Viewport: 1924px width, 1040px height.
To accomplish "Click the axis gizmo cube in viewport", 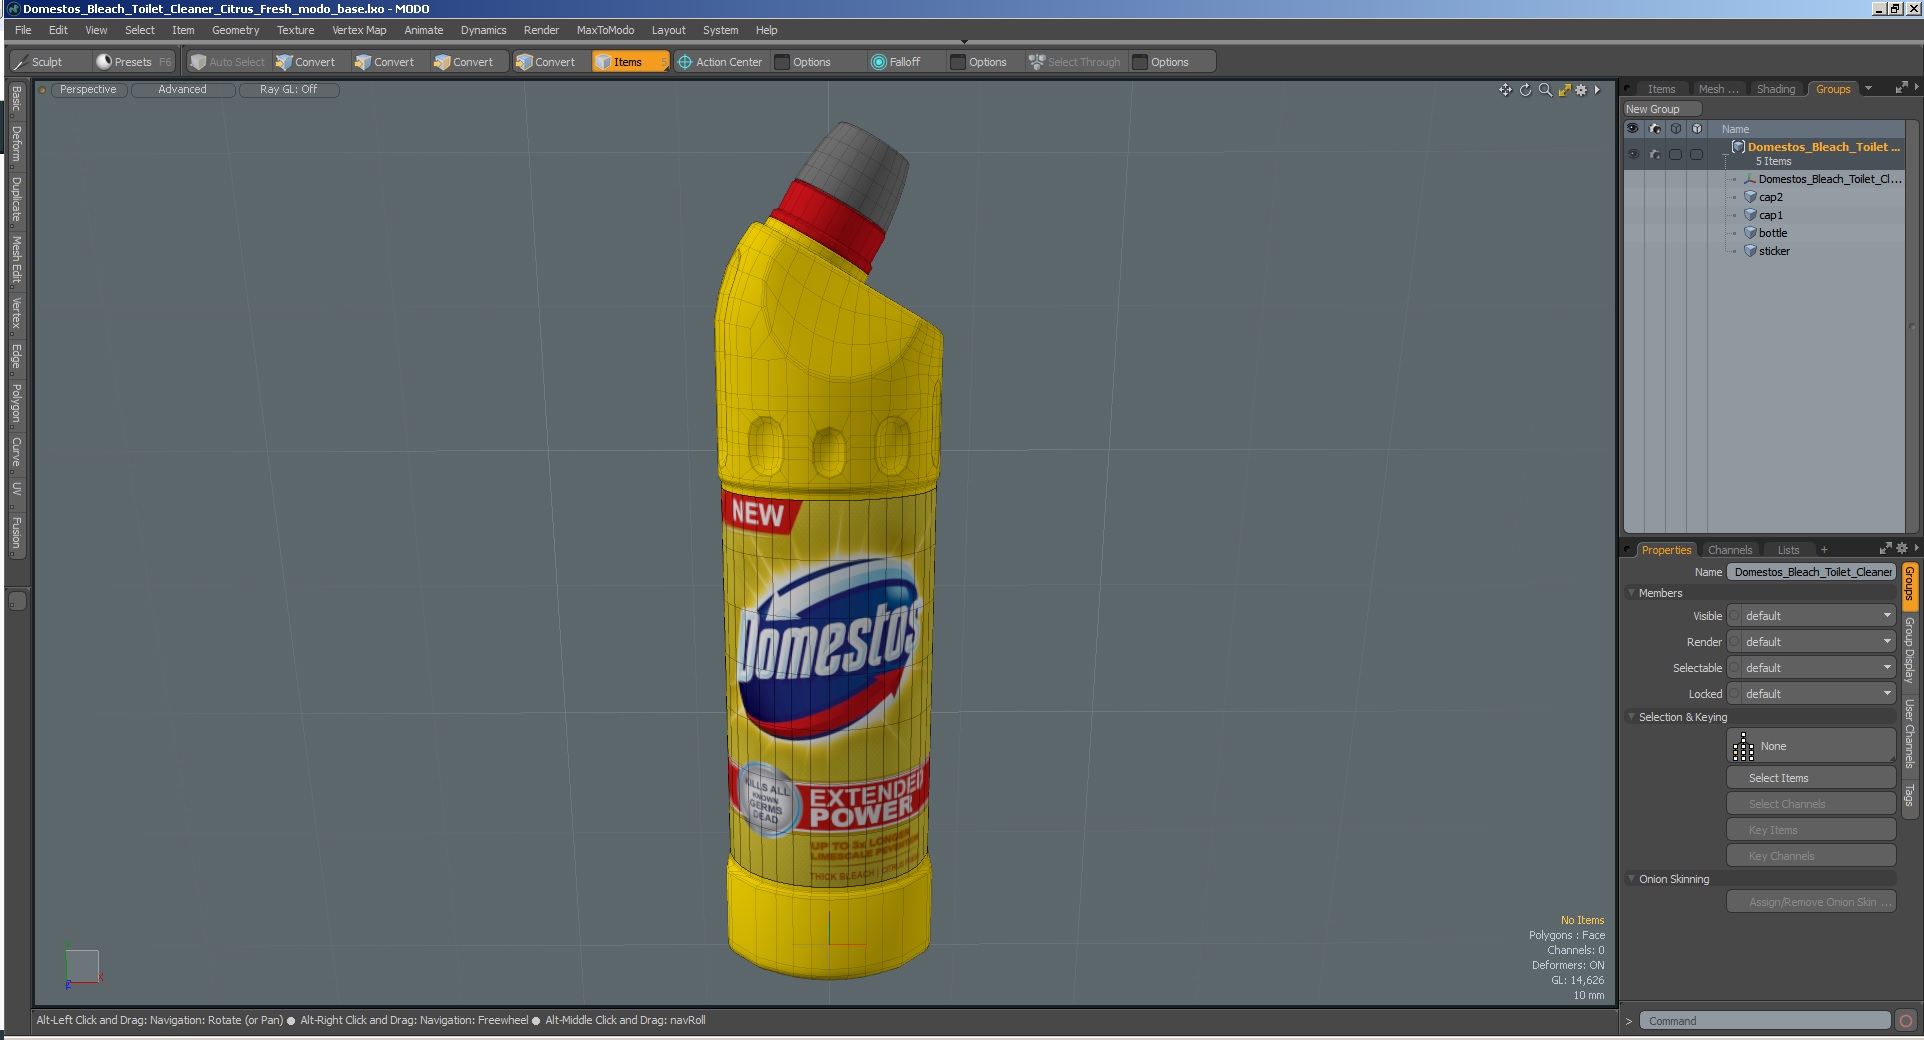I will tap(82, 967).
